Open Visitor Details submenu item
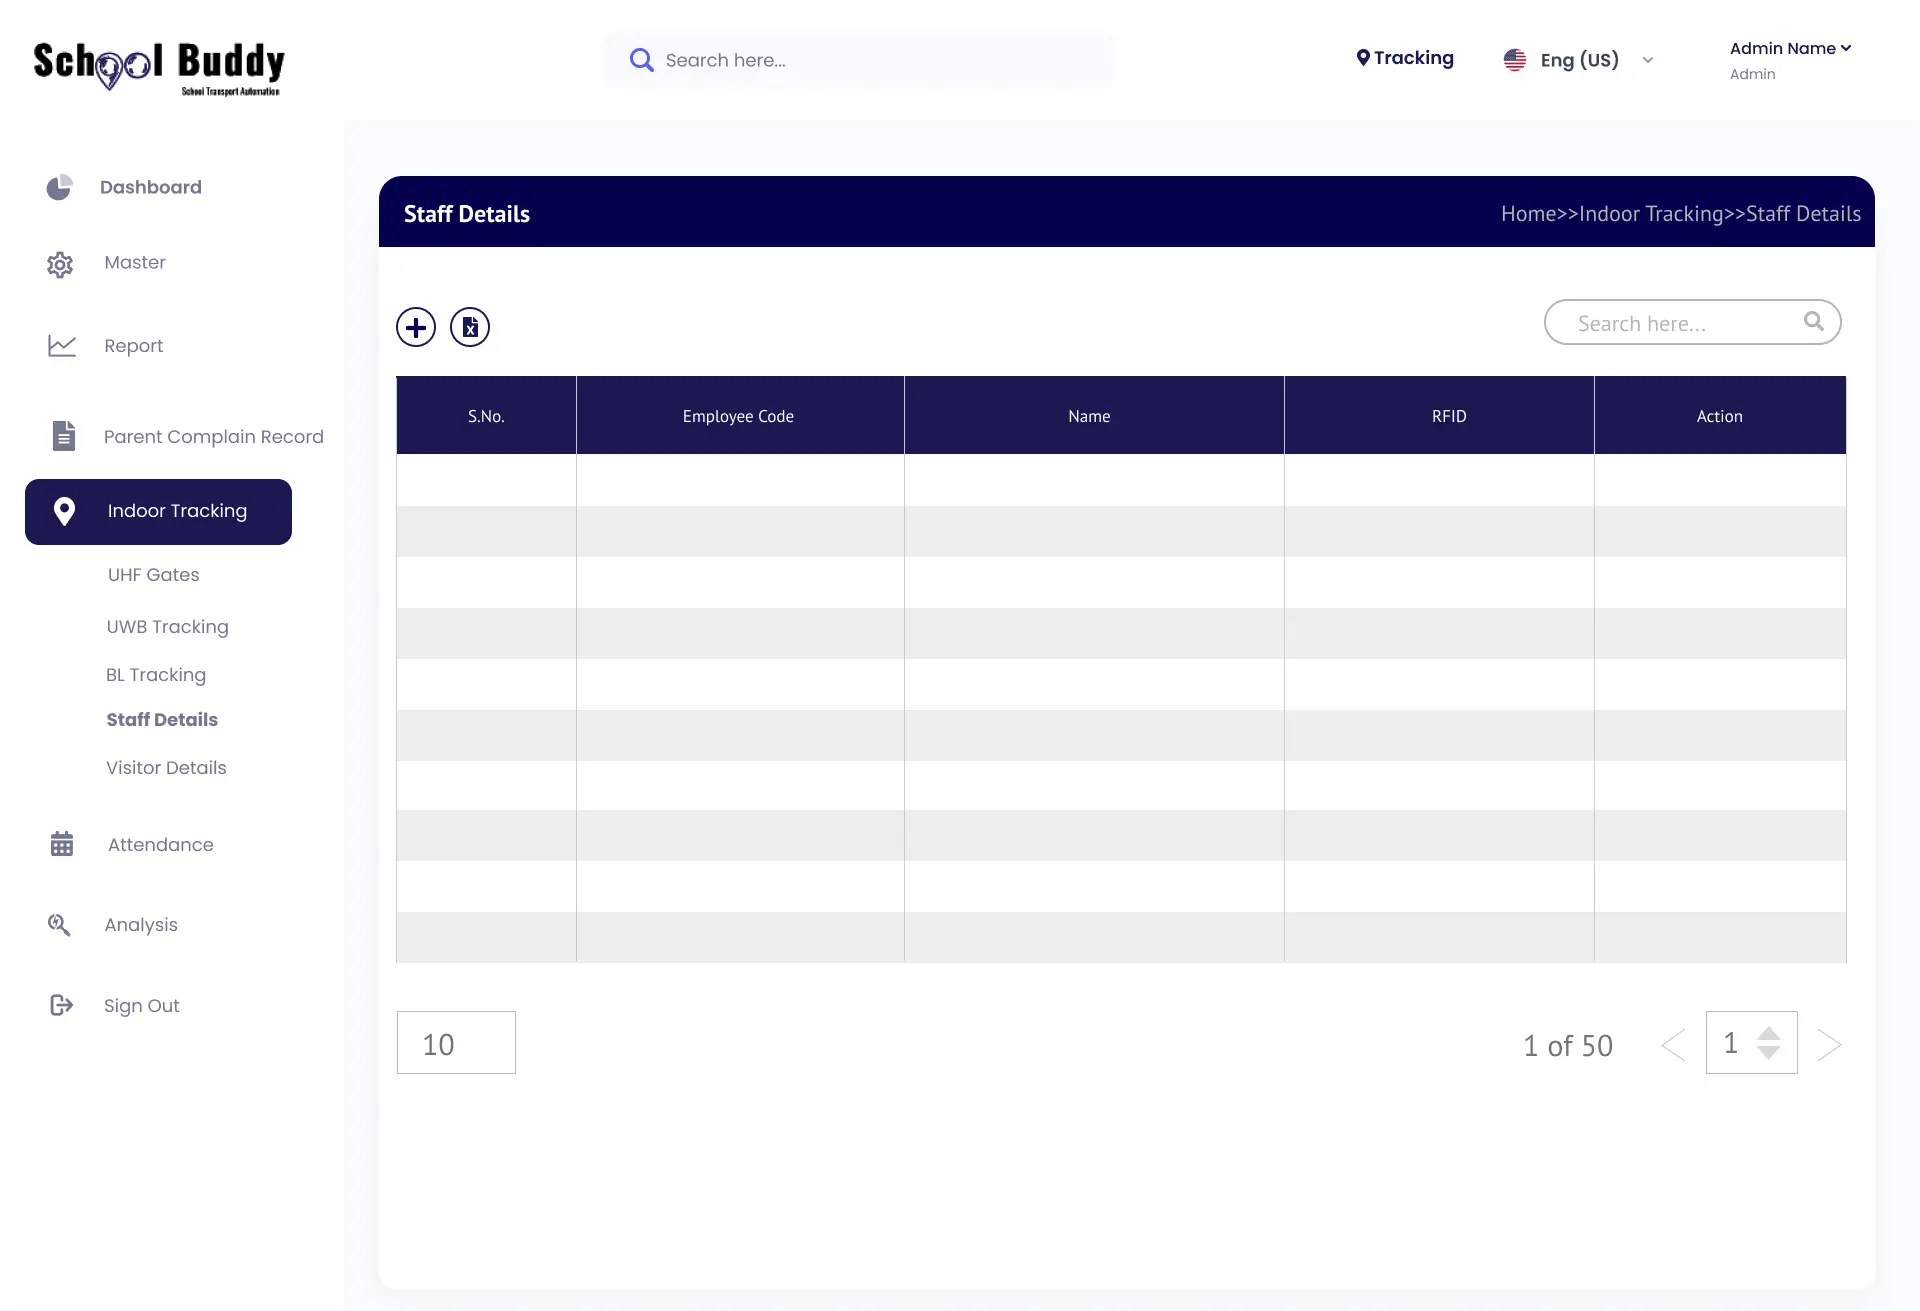 tap(166, 768)
